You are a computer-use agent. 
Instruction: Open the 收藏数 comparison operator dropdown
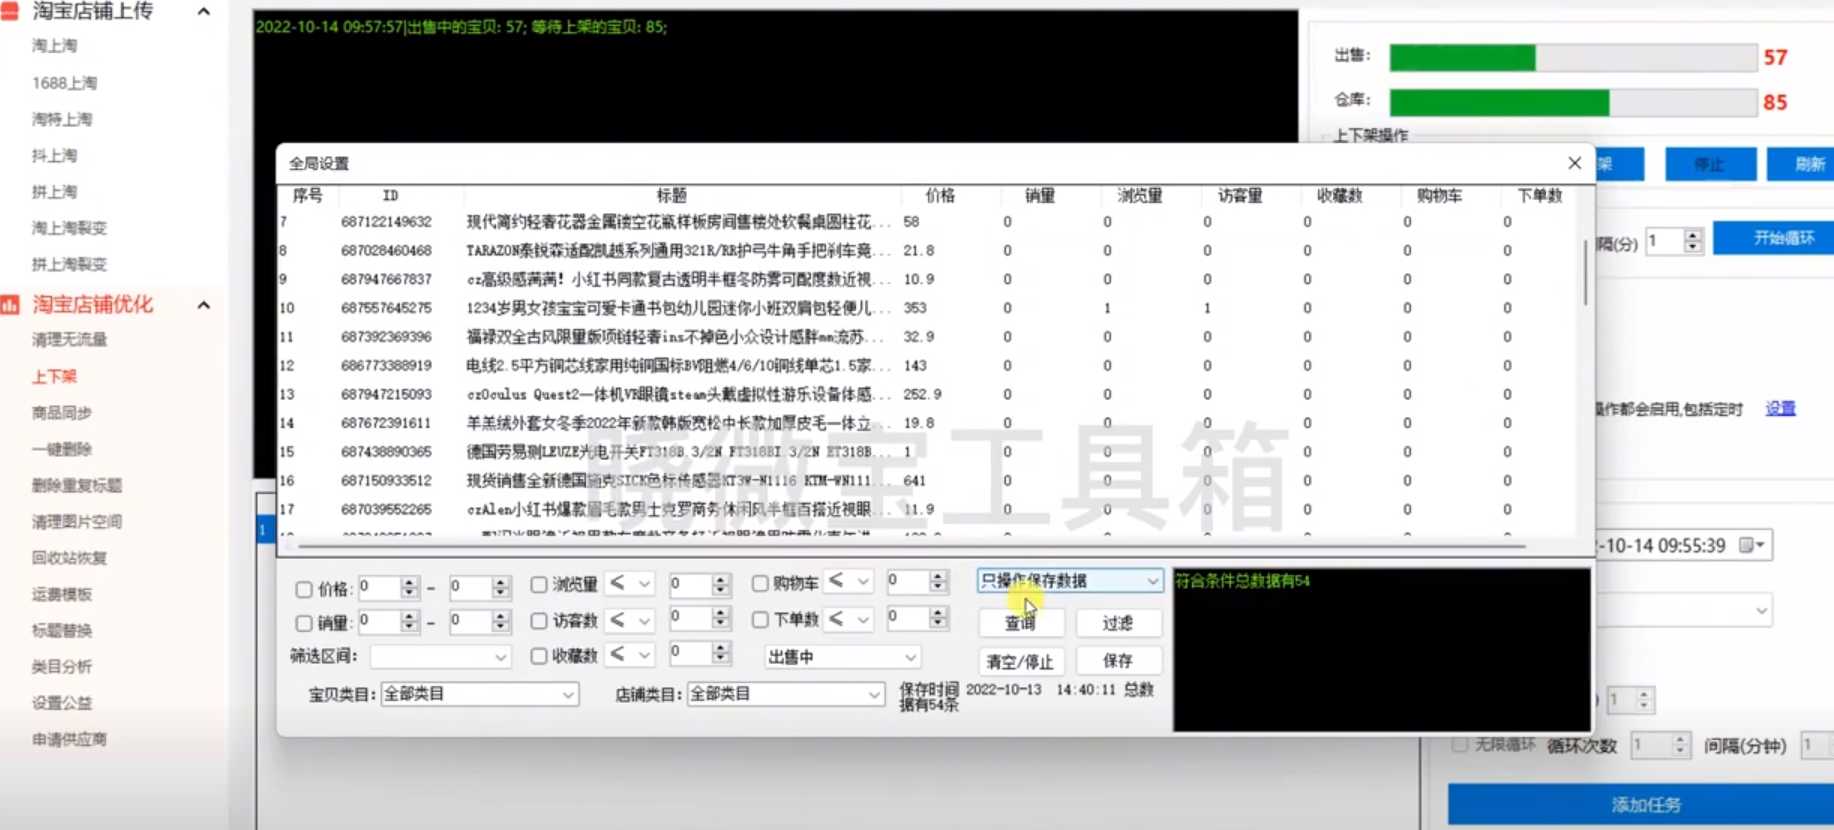tap(630, 655)
